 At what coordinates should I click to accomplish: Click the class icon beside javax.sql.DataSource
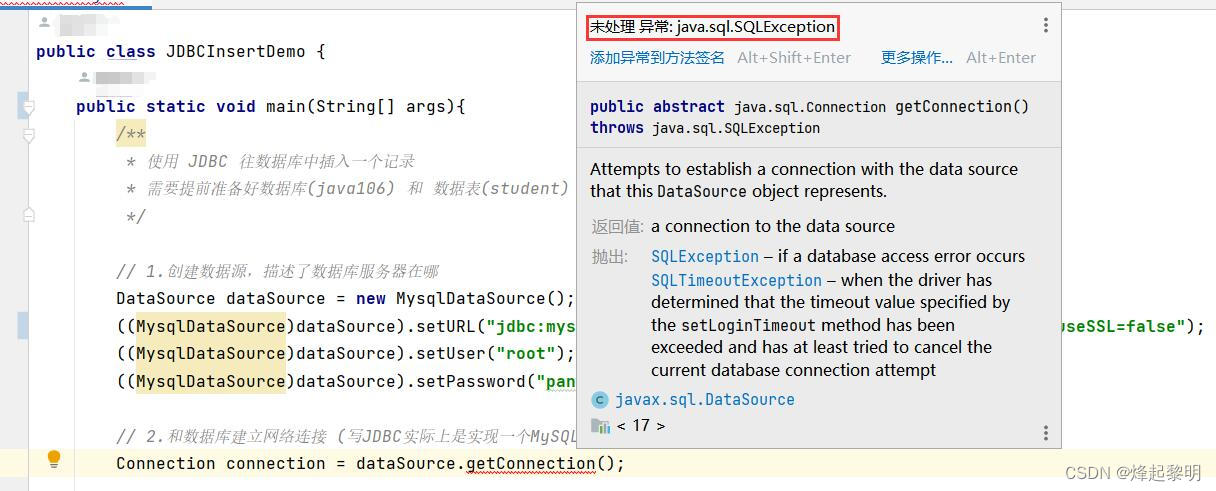[x=600, y=400]
